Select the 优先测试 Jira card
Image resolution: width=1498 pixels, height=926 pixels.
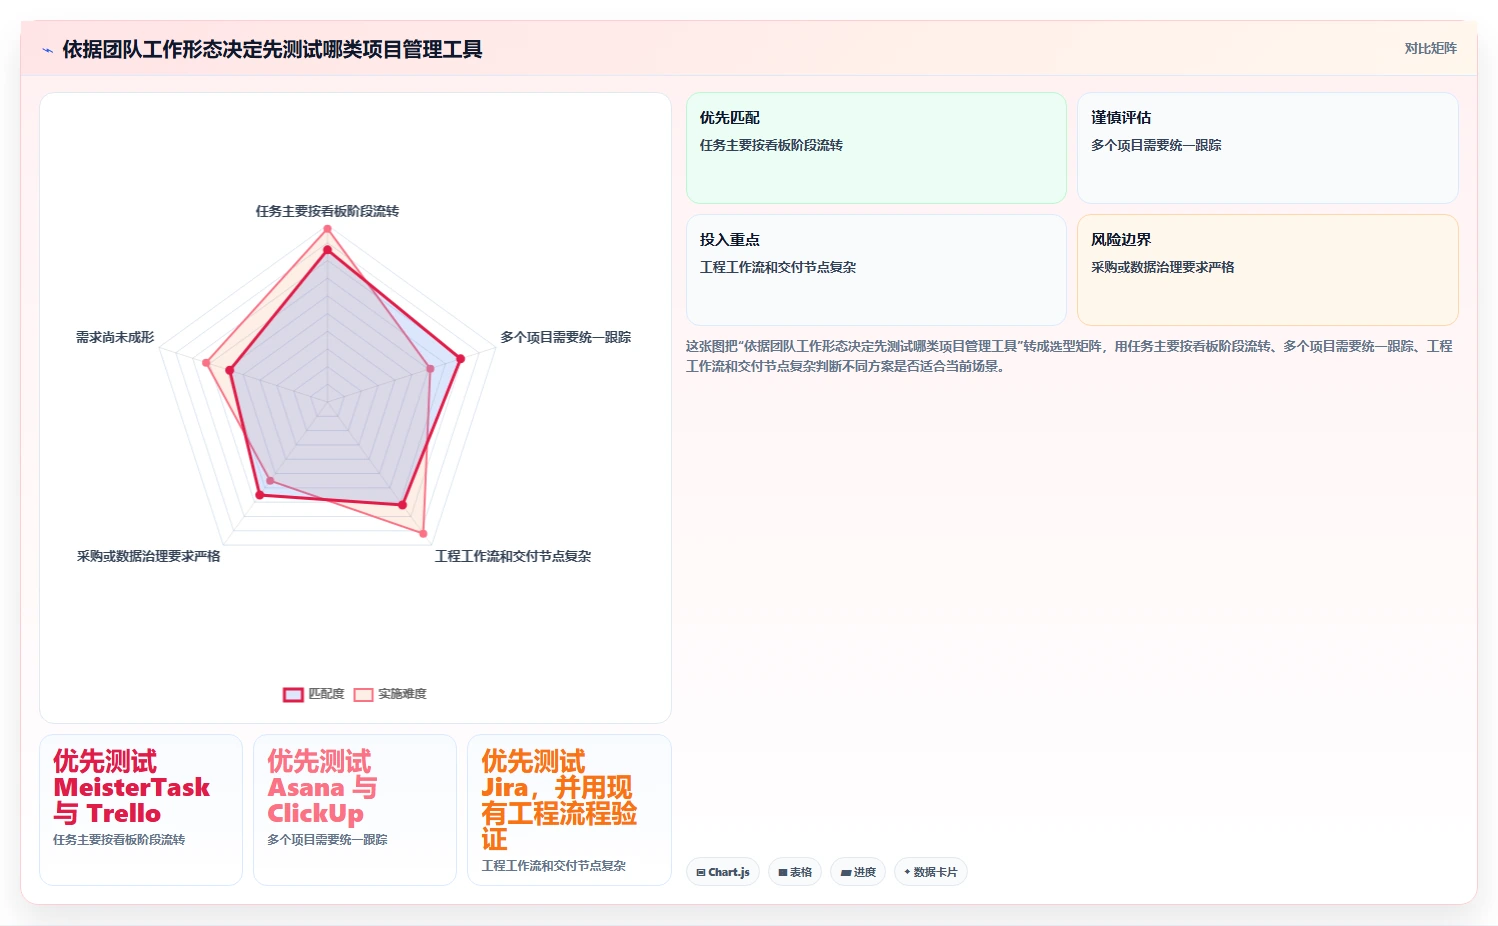pyautogui.click(x=569, y=810)
